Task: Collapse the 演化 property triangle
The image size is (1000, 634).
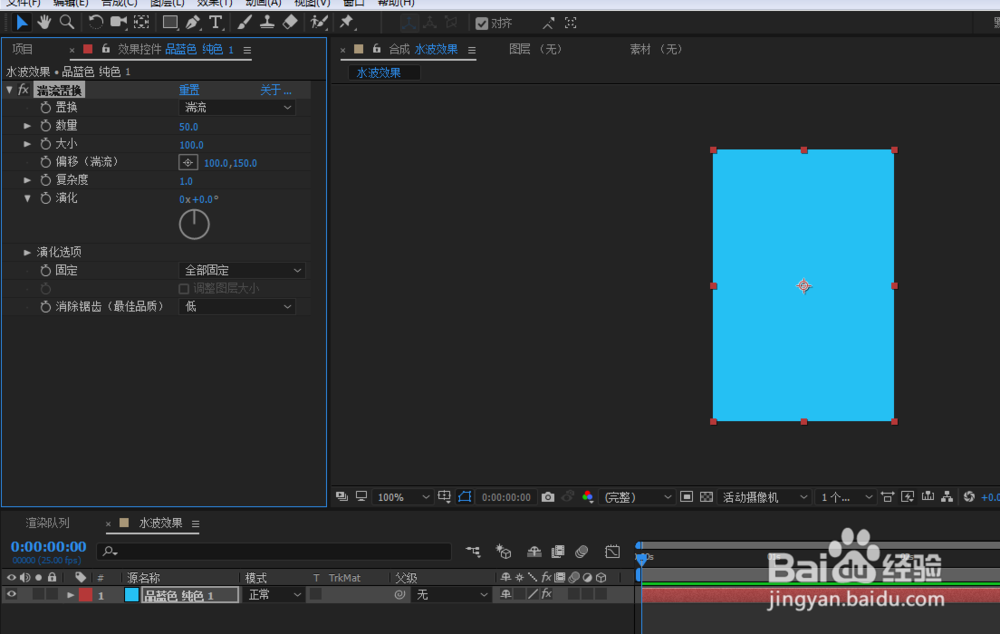Action: point(27,198)
